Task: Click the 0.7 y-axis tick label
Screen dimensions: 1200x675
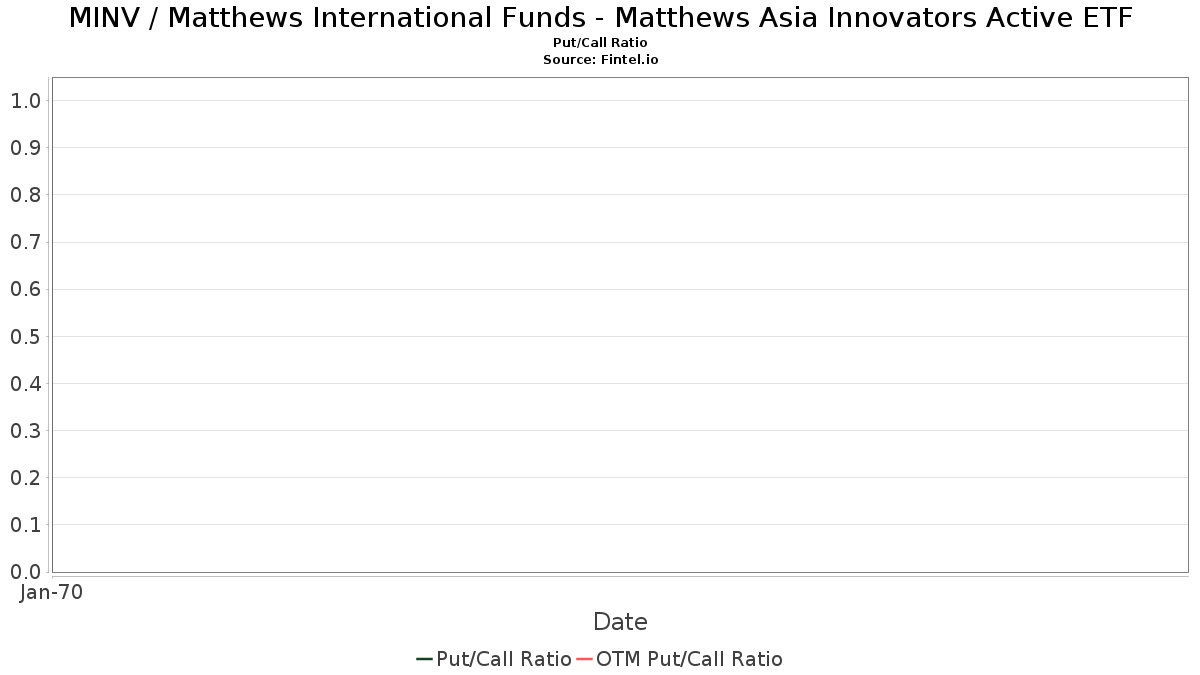Action: pos(26,242)
